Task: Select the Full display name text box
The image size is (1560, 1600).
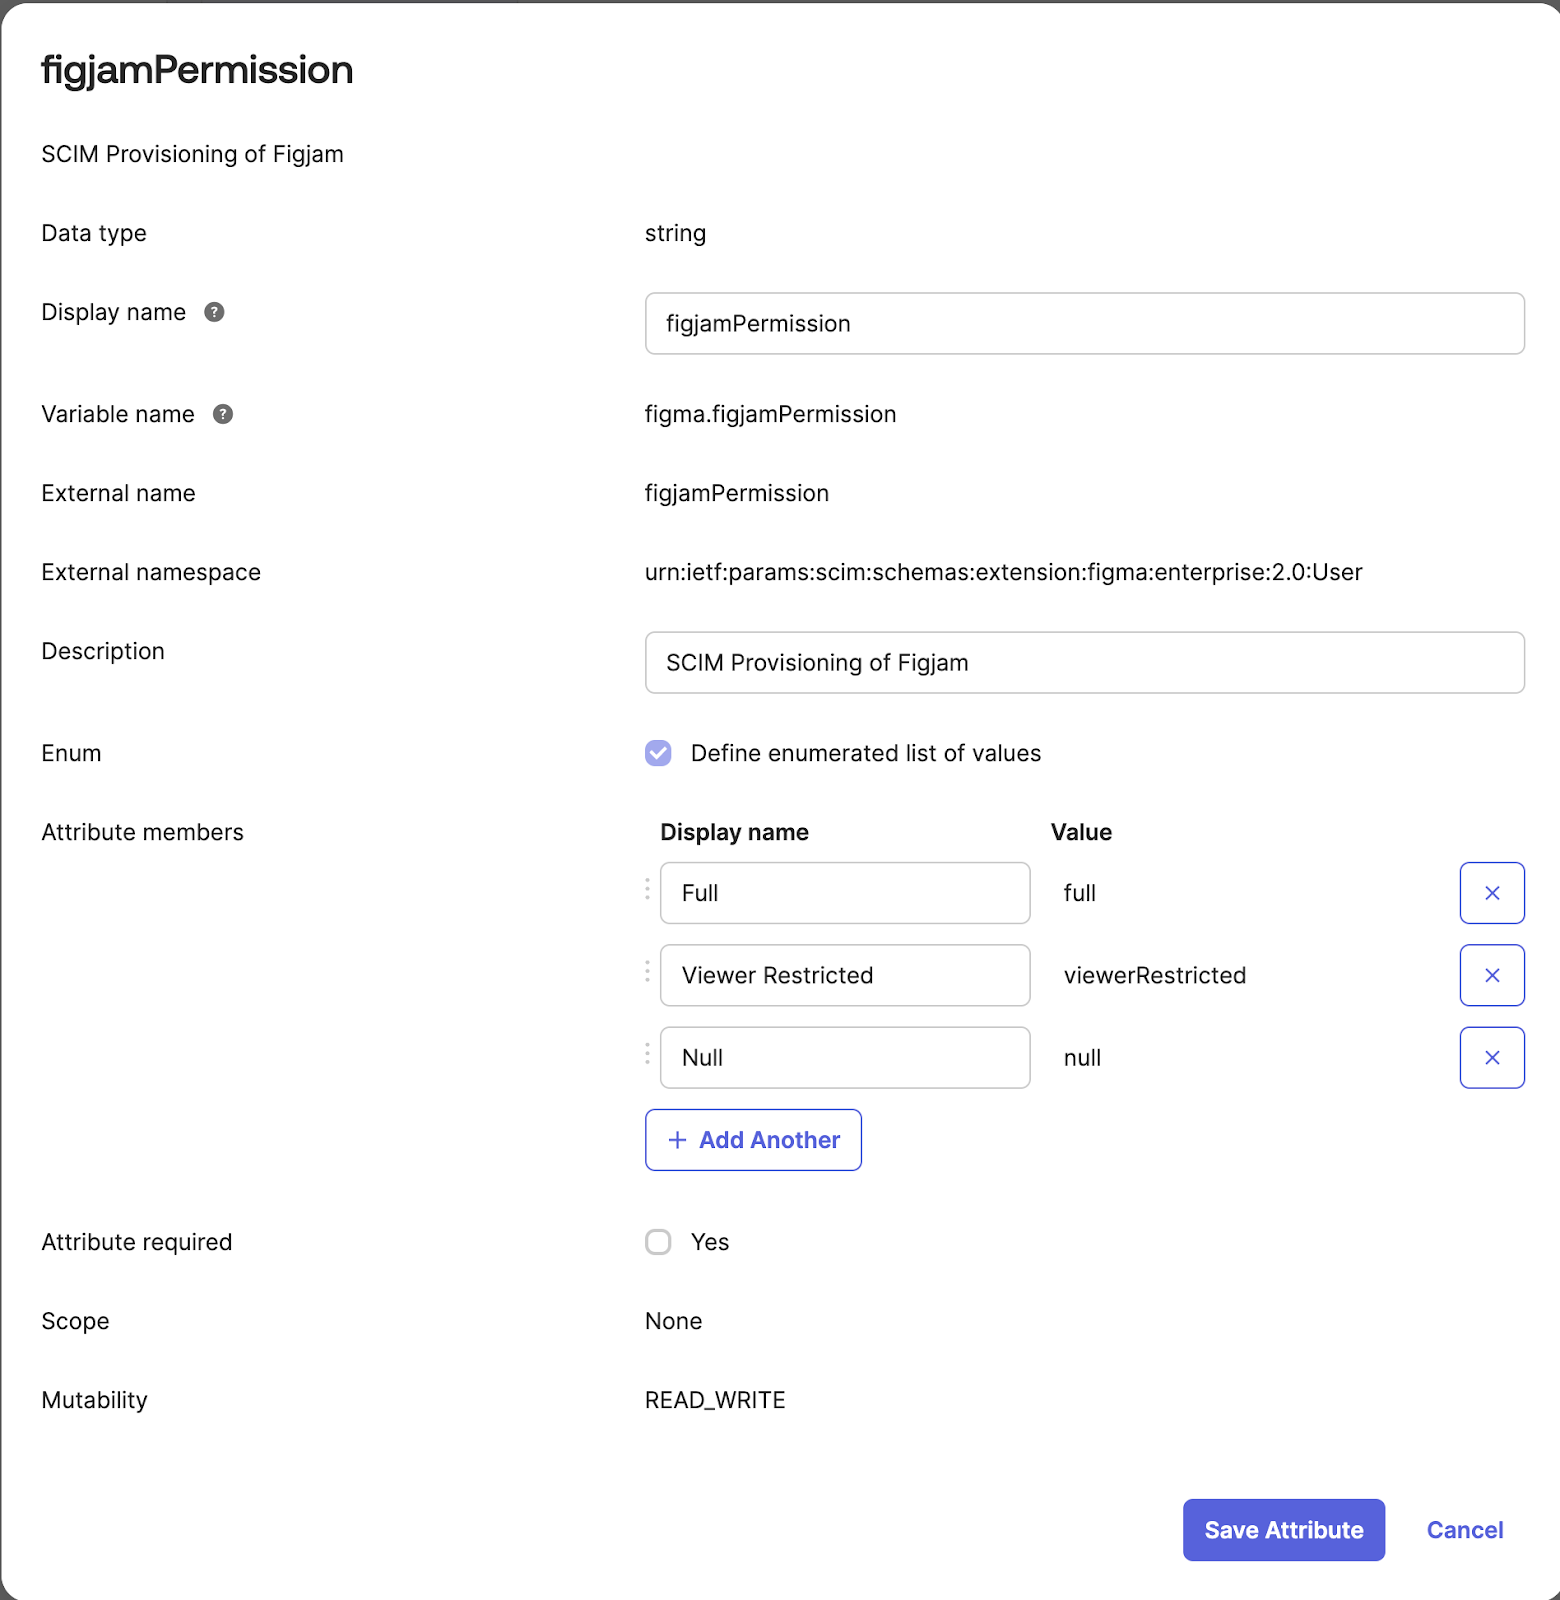Action: (x=845, y=893)
